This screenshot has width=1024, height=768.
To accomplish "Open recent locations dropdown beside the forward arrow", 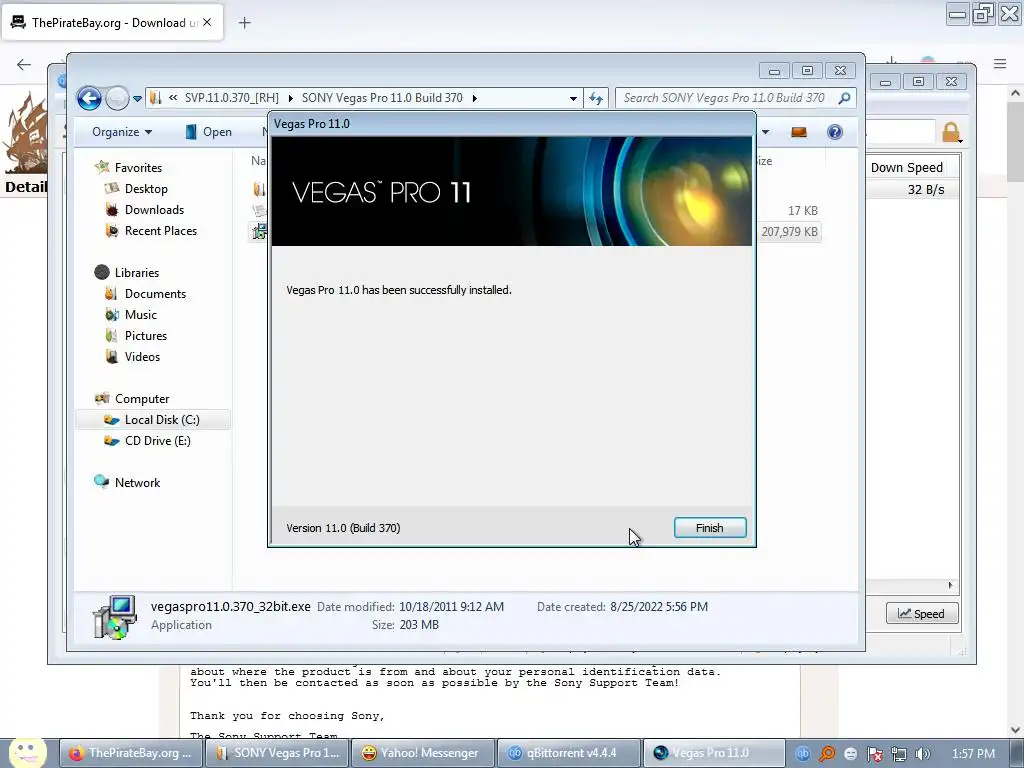I will pos(137,99).
